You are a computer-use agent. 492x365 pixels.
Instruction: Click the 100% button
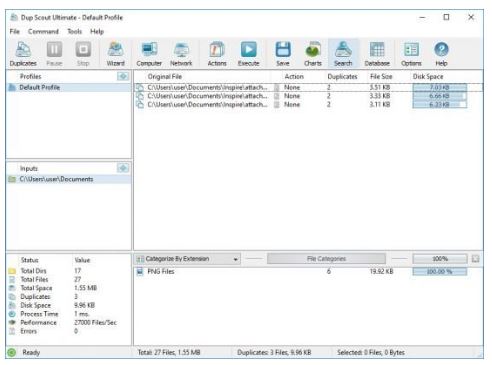coord(440,259)
